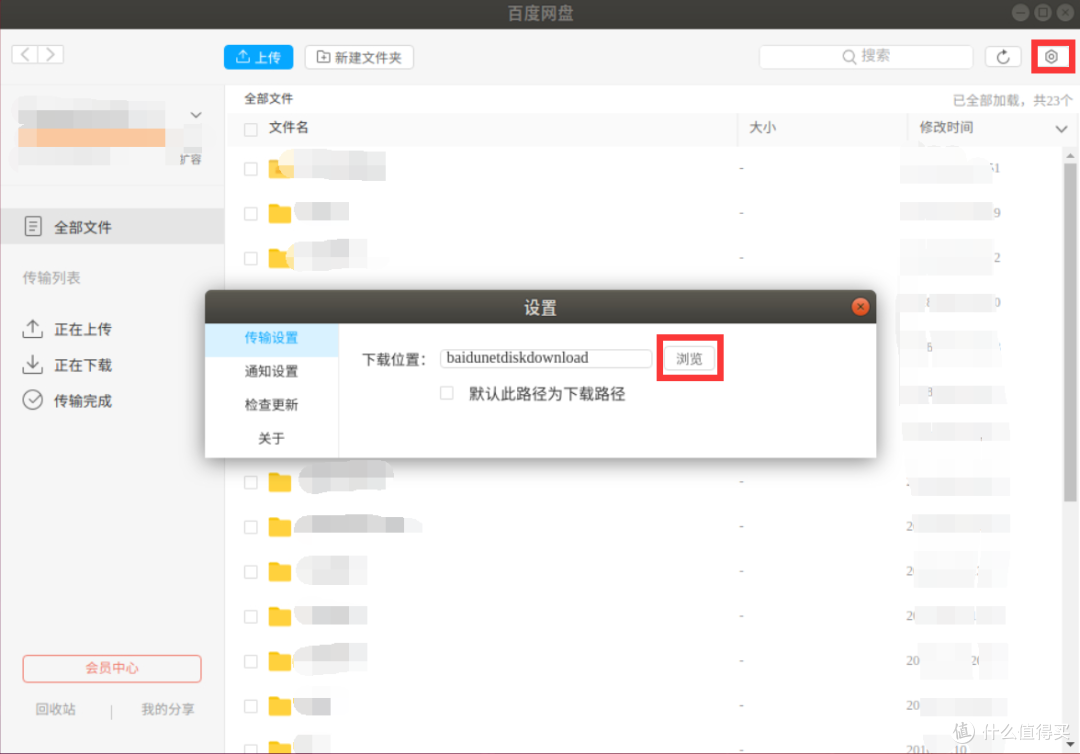This screenshot has height=754, width=1080.
Task: Select the 关于 tab
Action: pyautogui.click(x=271, y=439)
